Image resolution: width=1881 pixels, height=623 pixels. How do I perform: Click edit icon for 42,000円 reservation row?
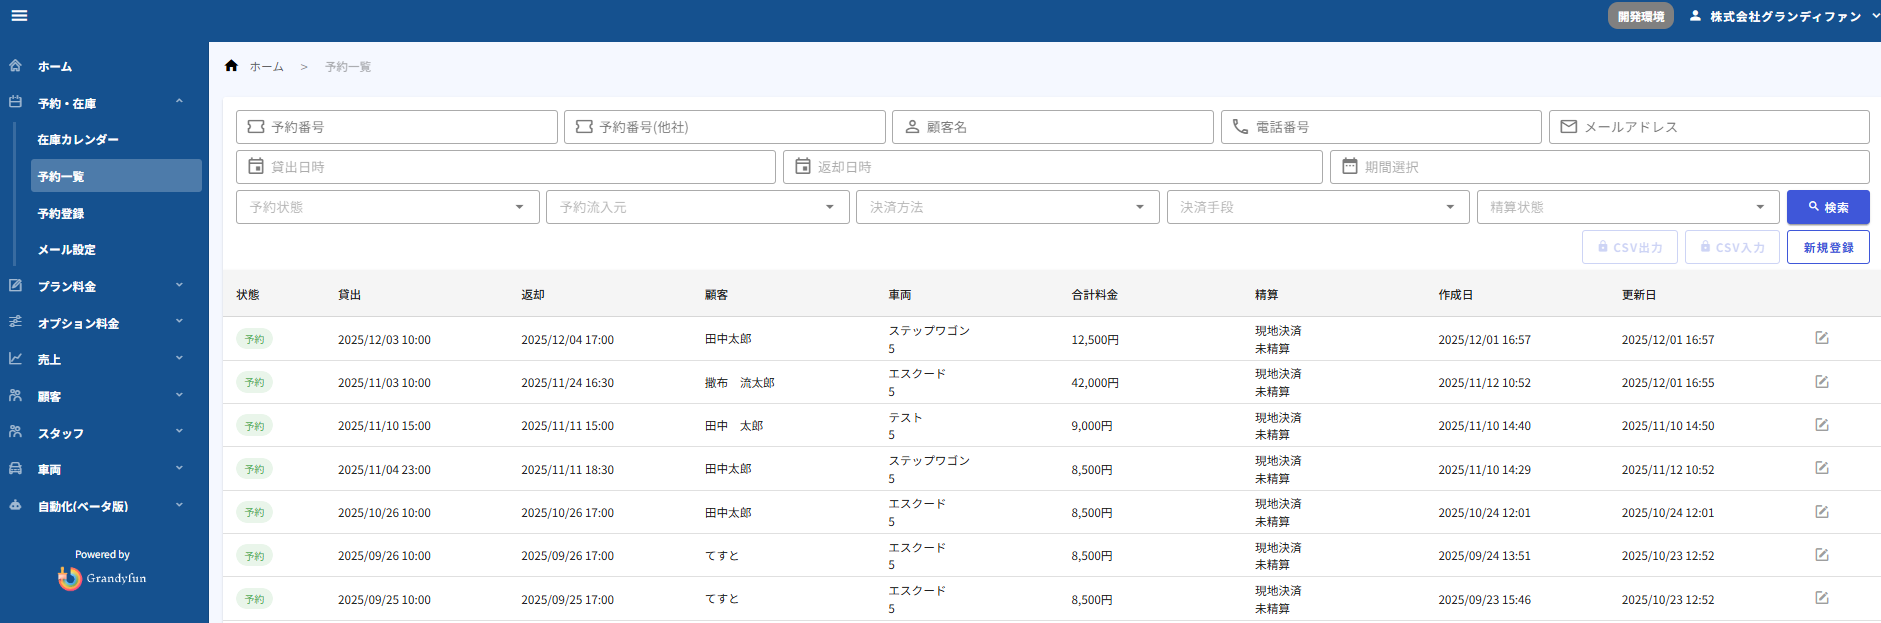coord(1821,382)
